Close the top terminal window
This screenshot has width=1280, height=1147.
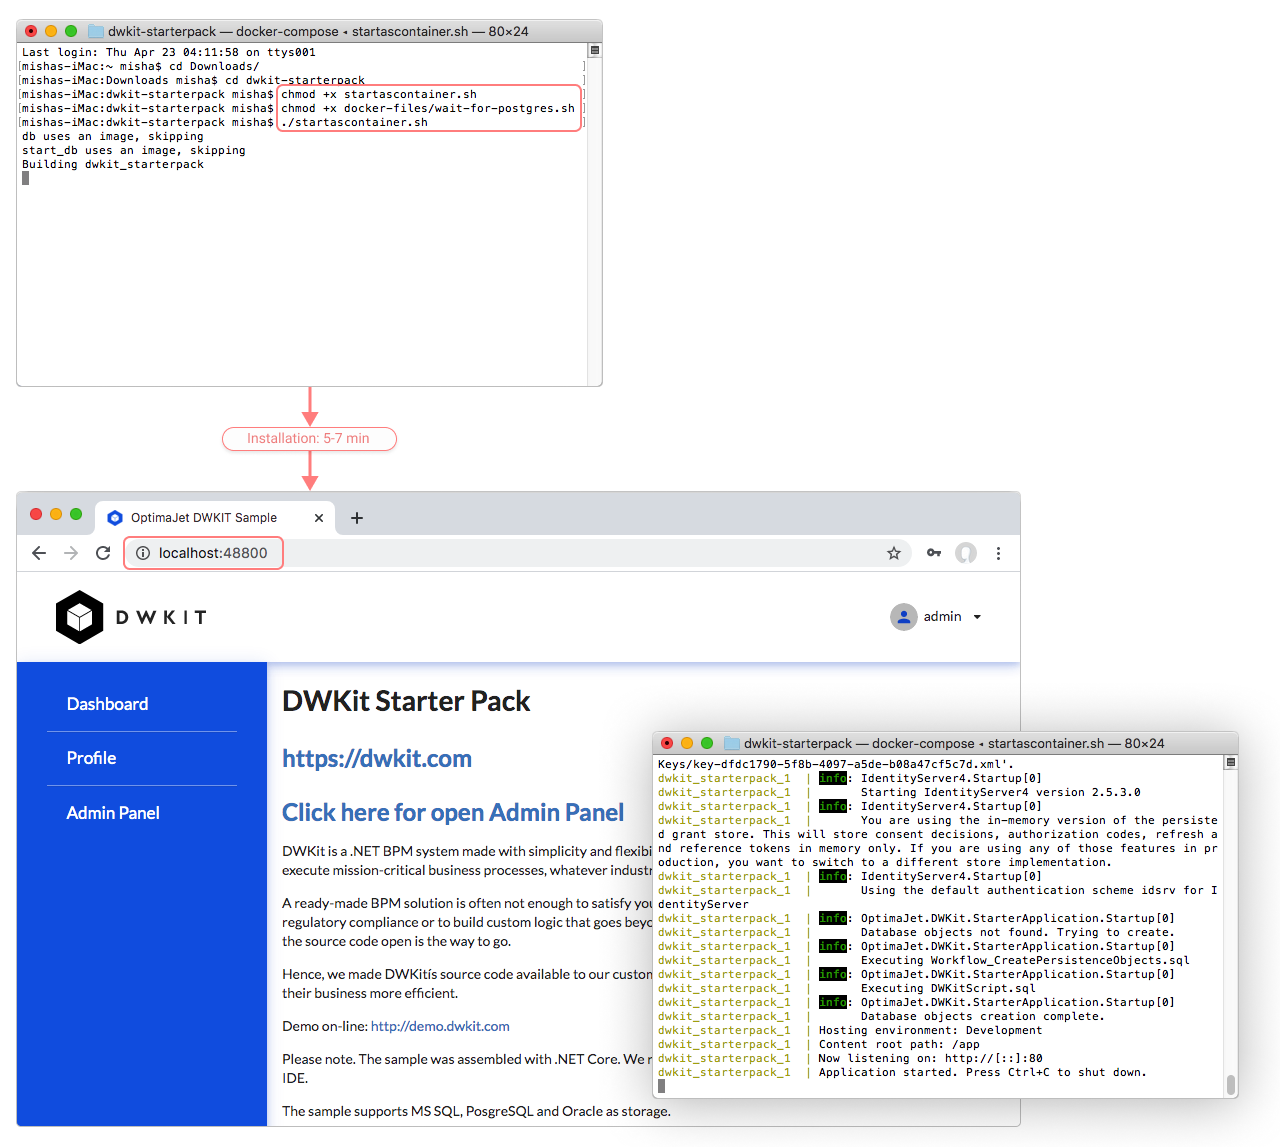[x=31, y=31]
